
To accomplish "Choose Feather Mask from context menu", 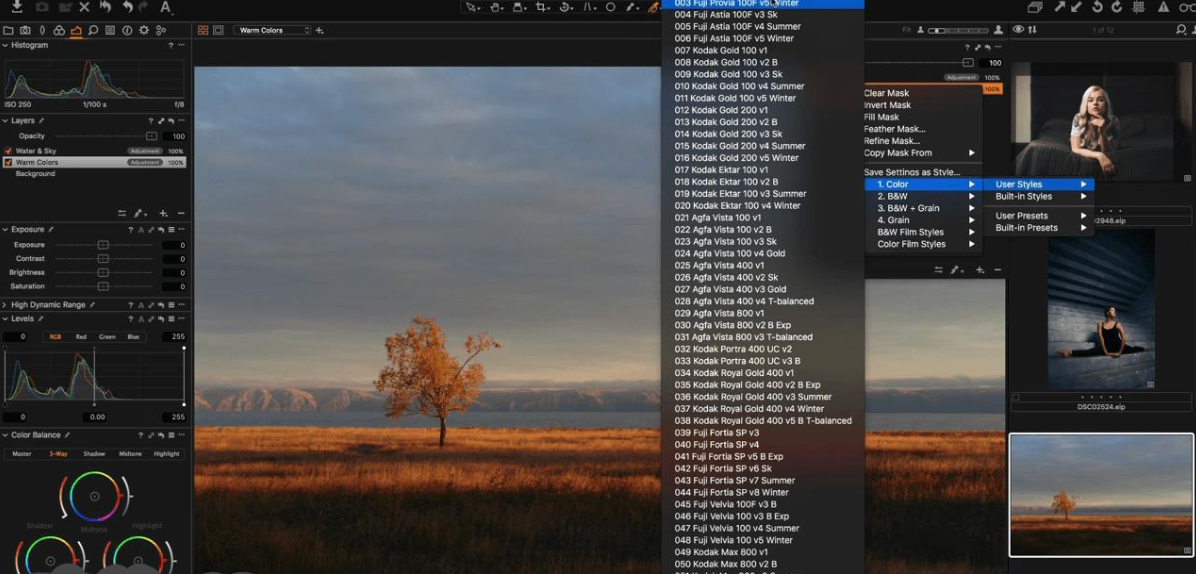I will pos(894,129).
